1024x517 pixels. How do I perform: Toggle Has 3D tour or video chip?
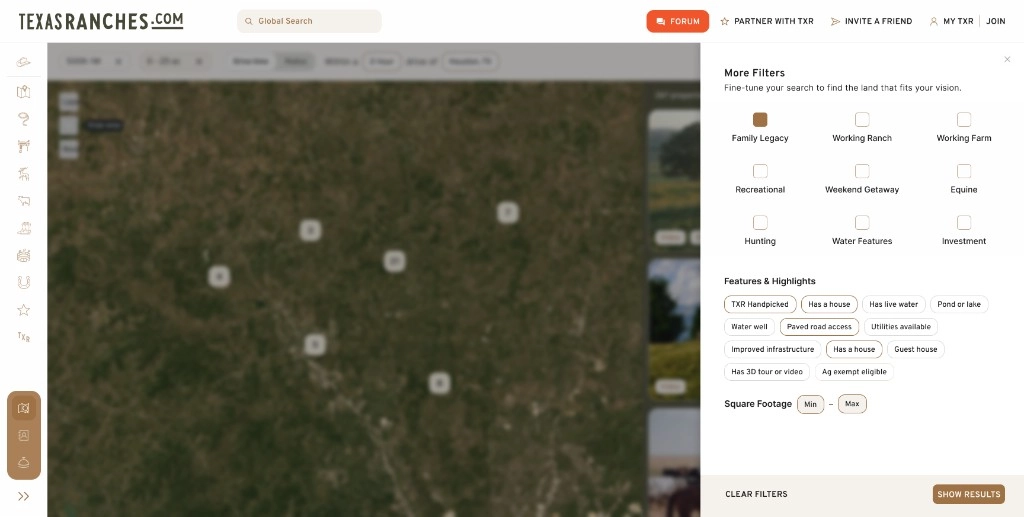[767, 371]
